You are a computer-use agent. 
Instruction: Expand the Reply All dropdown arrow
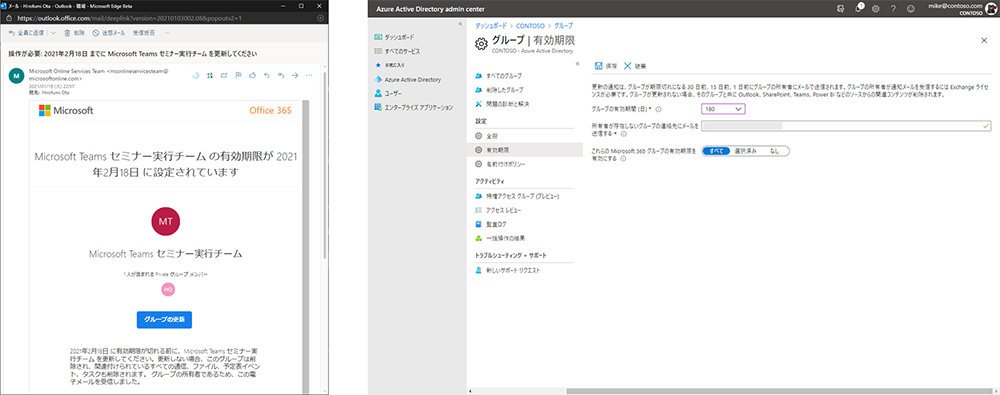(x=53, y=33)
